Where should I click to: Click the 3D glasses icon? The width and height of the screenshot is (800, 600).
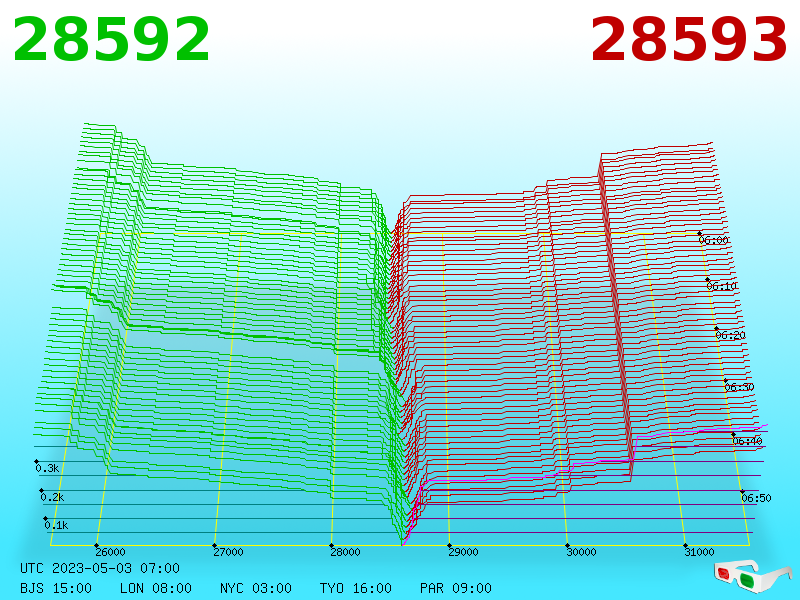click(753, 575)
